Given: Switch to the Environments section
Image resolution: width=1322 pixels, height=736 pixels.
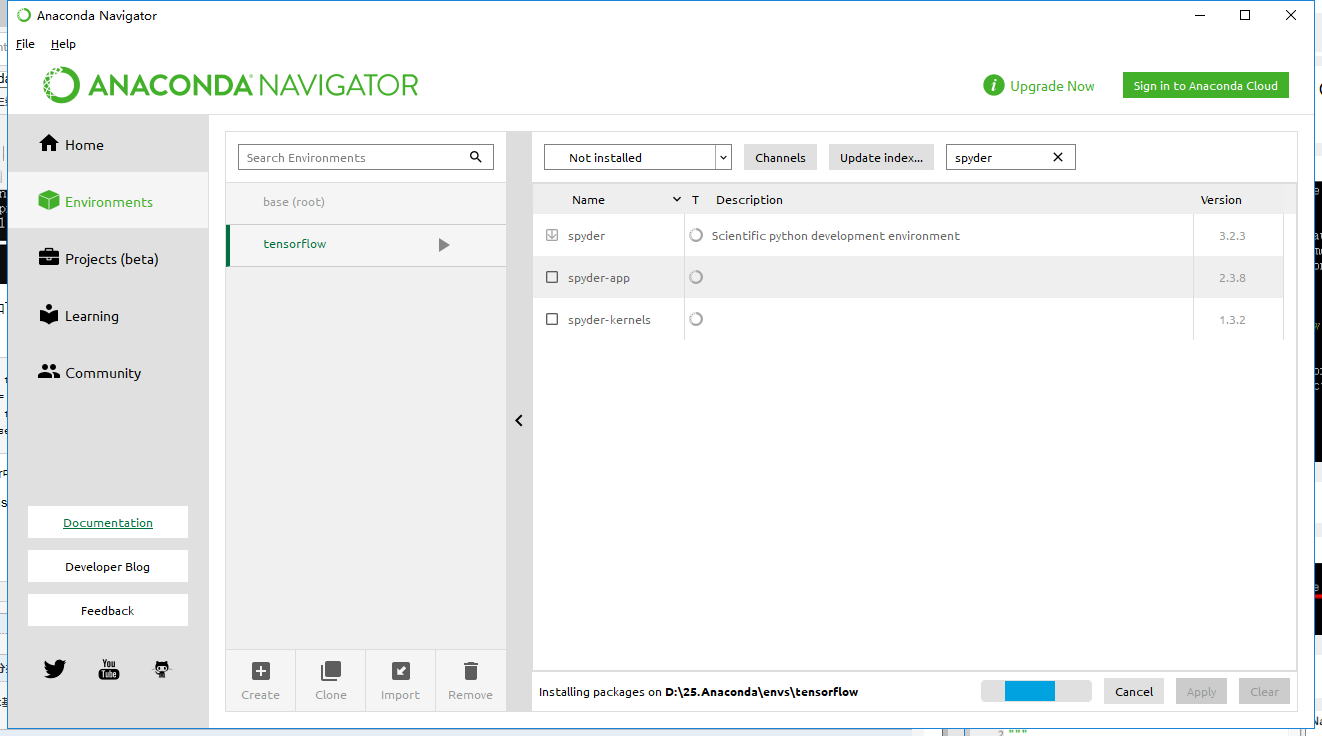Looking at the screenshot, I should (x=108, y=202).
